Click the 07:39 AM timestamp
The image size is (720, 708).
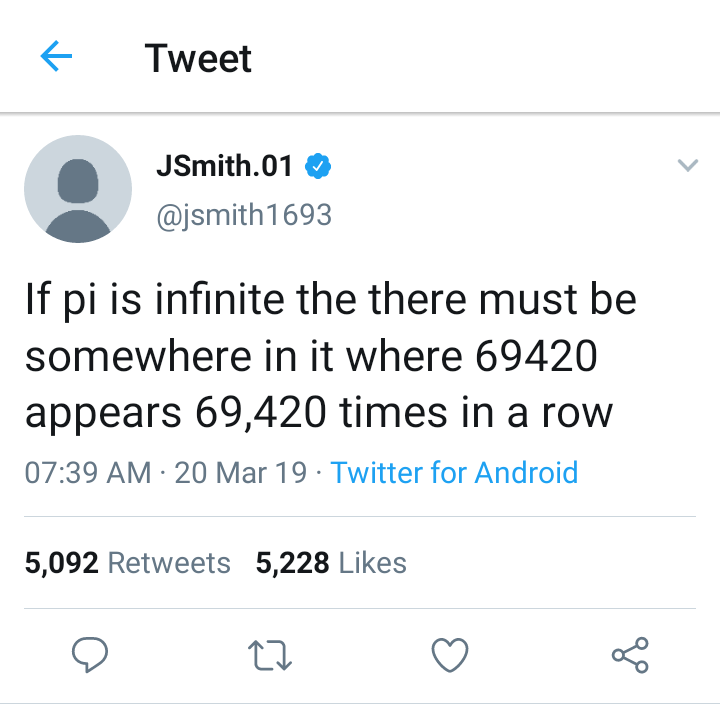click(88, 472)
